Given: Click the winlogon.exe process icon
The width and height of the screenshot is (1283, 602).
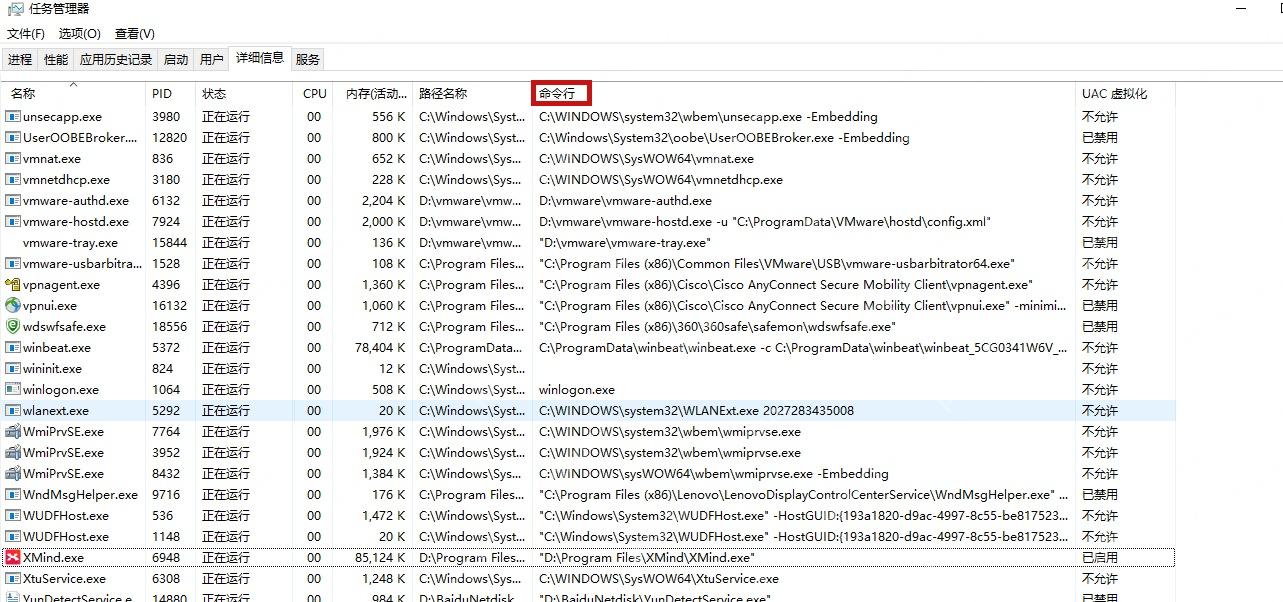Looking at the screenshot, I should coord(13,390).
